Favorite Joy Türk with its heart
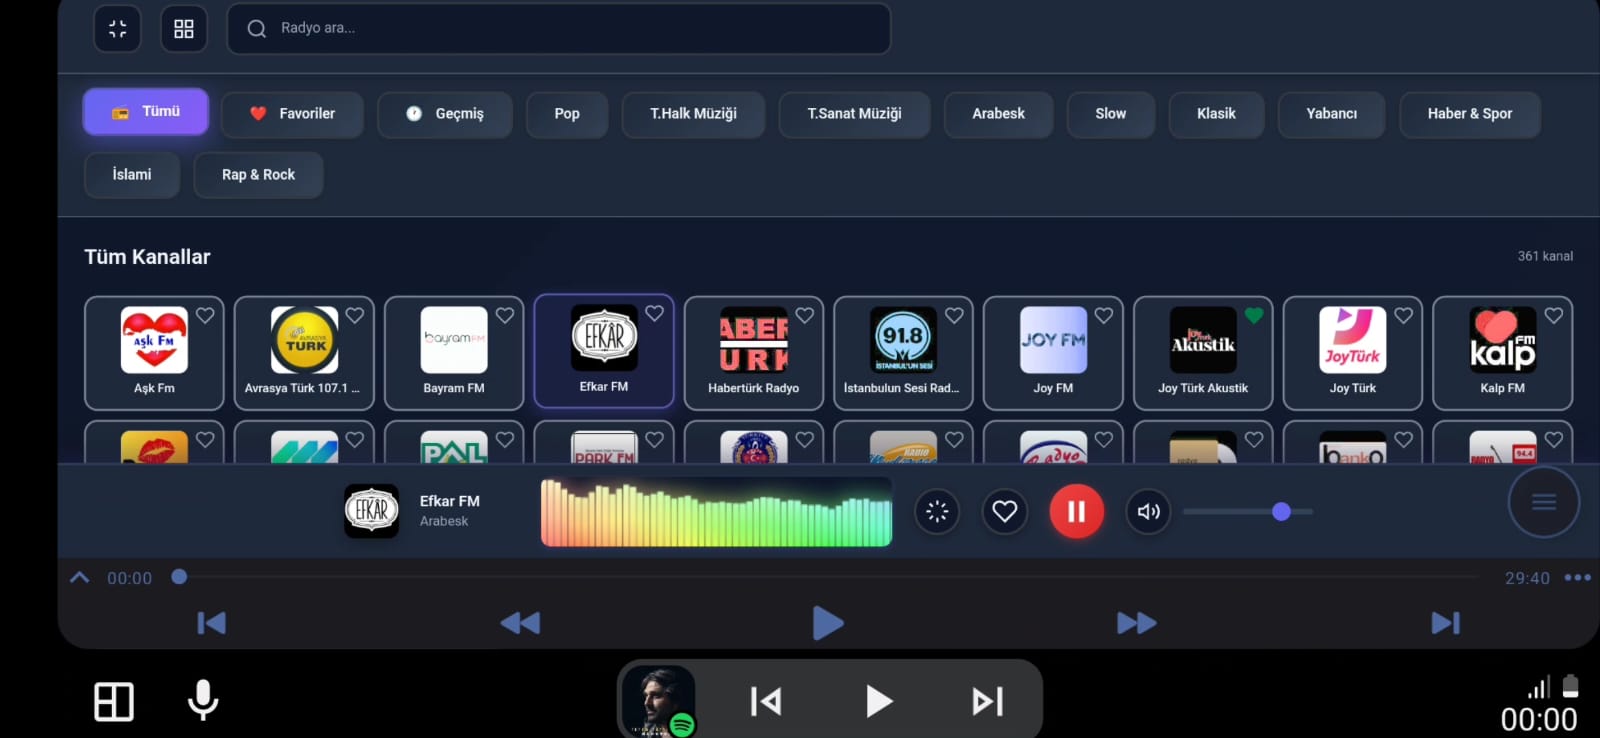Image resolution: width=1600 pixels, height=738 pixels. [x=1404, y=315]
